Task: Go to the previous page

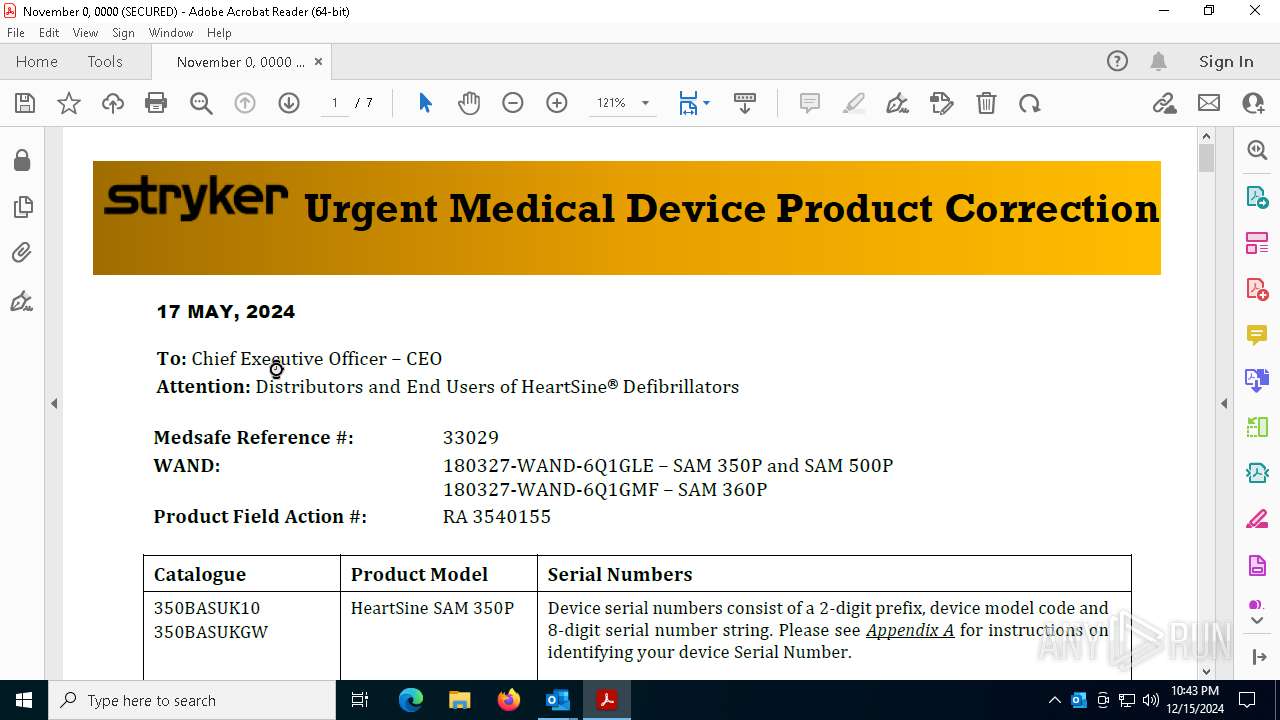Action: (x=245, y=103)
